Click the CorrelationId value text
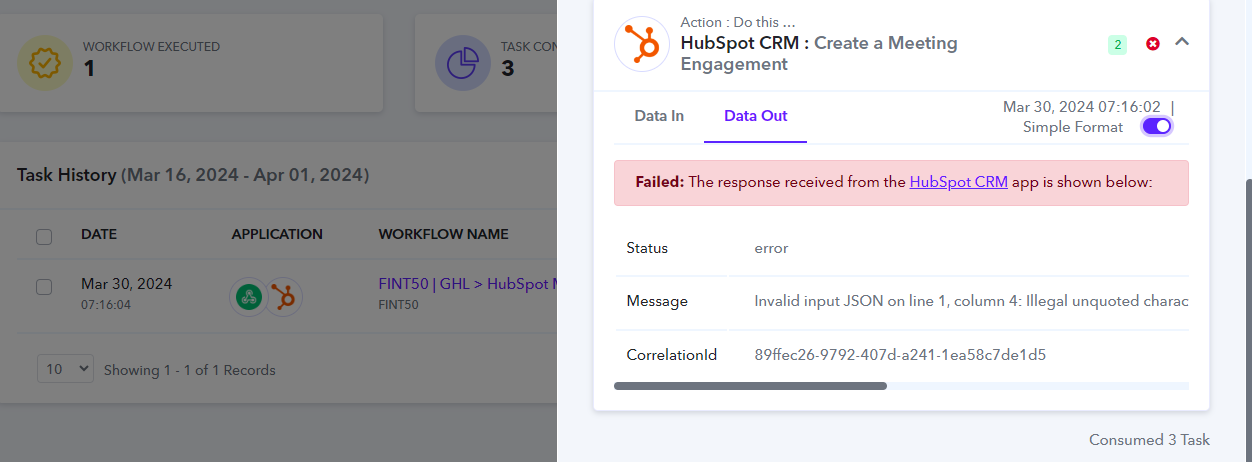 900,354
